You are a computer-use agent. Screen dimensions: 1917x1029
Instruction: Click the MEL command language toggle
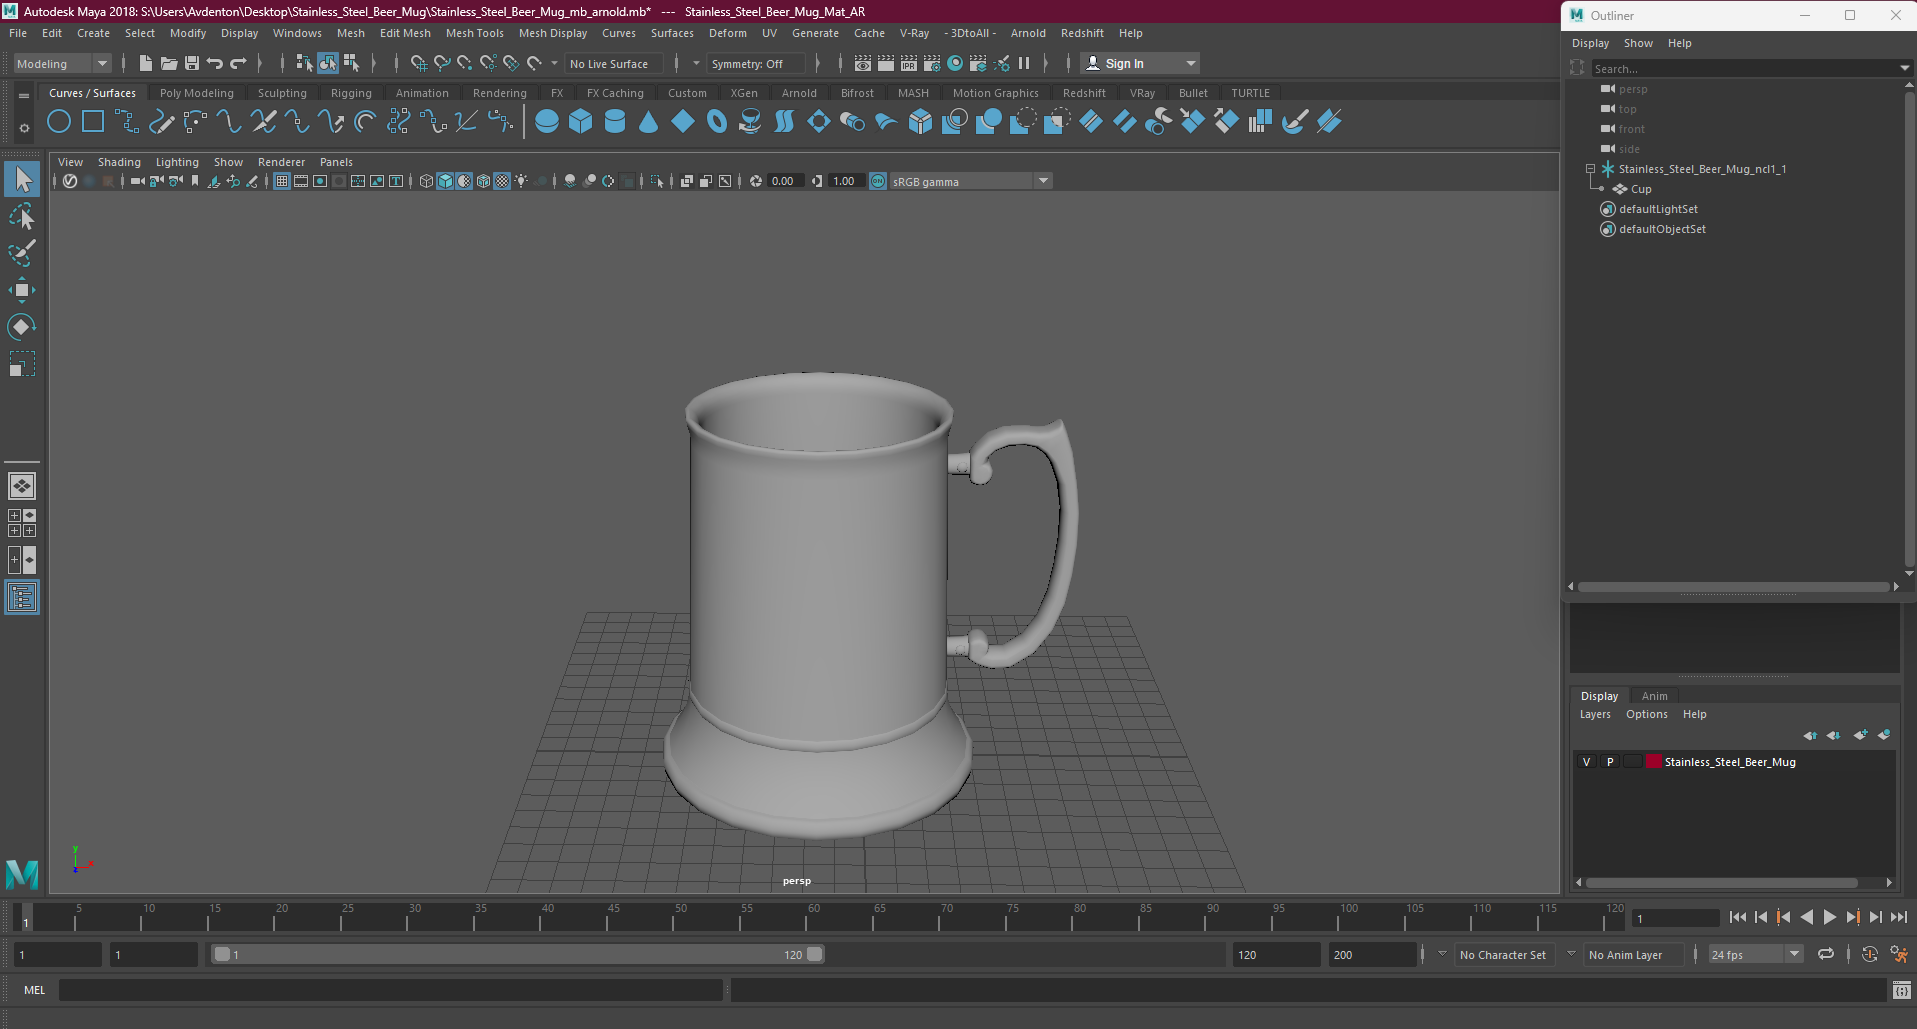[x=35, y=990]
